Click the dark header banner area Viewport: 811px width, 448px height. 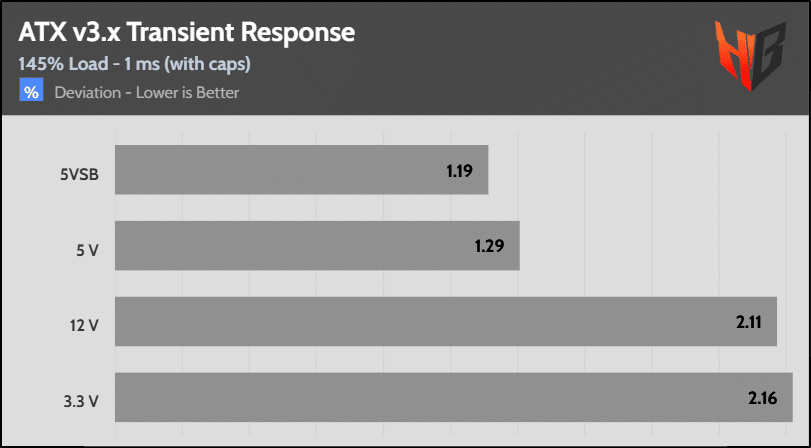pos(406,57)
